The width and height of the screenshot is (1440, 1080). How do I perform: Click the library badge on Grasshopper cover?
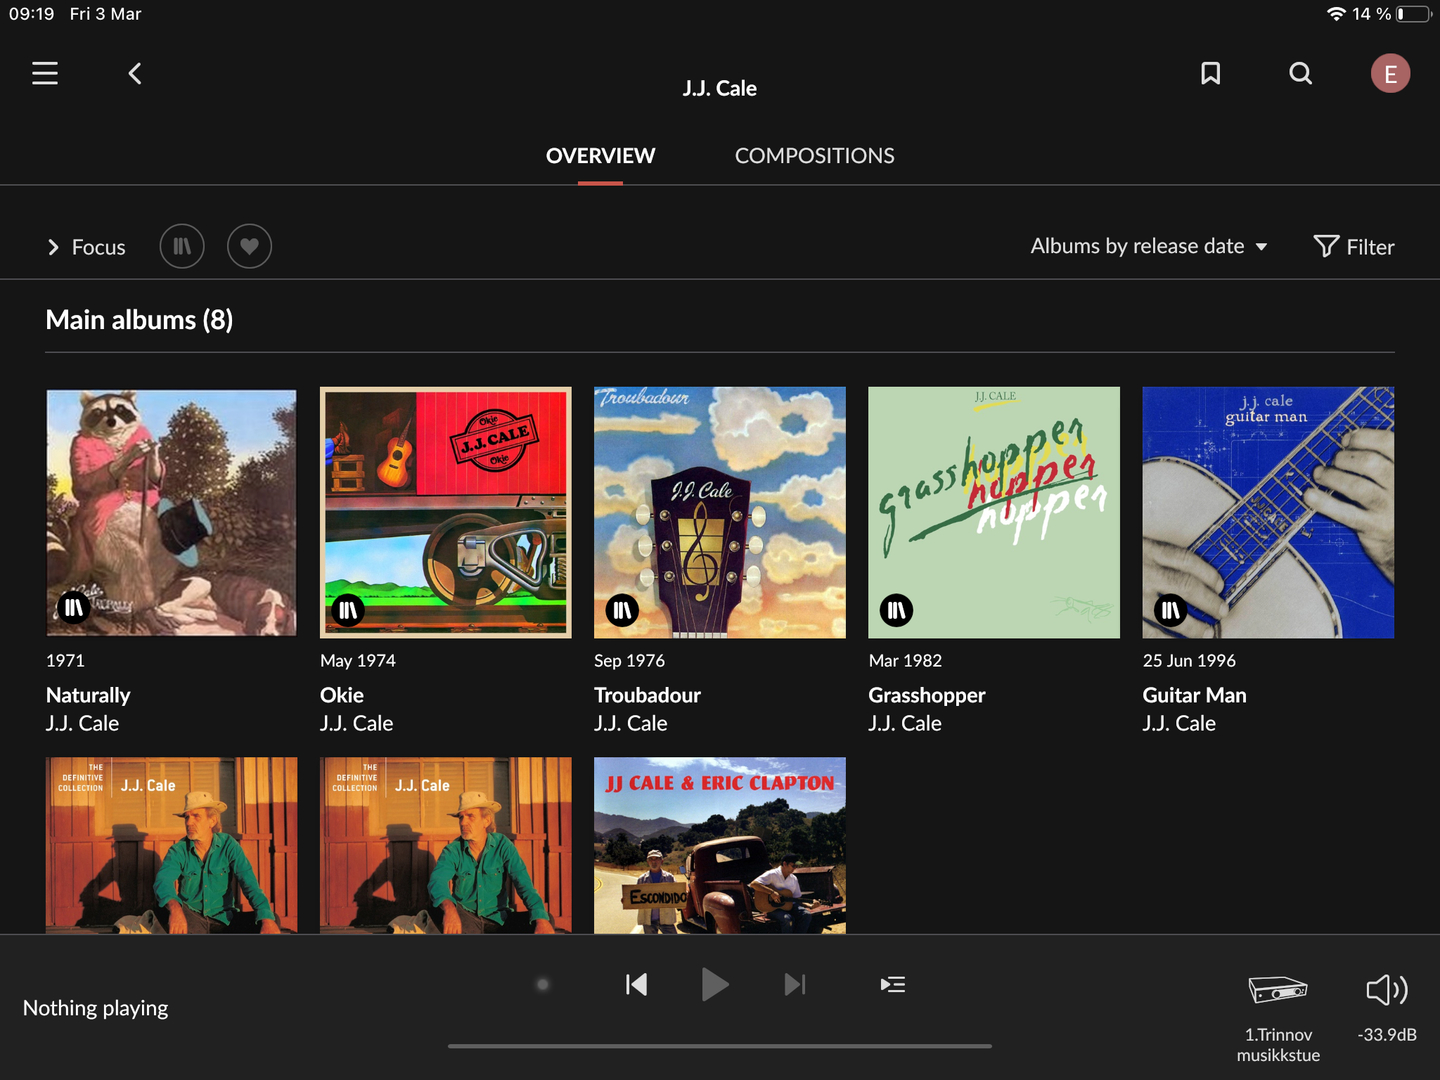(896, 610)
